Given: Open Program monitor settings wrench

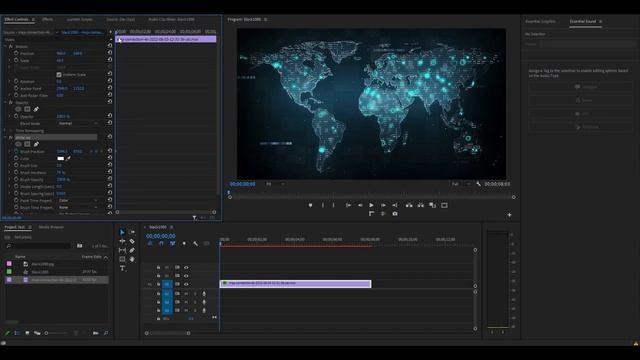Looking at the screenshot, I should click(478, 184).
